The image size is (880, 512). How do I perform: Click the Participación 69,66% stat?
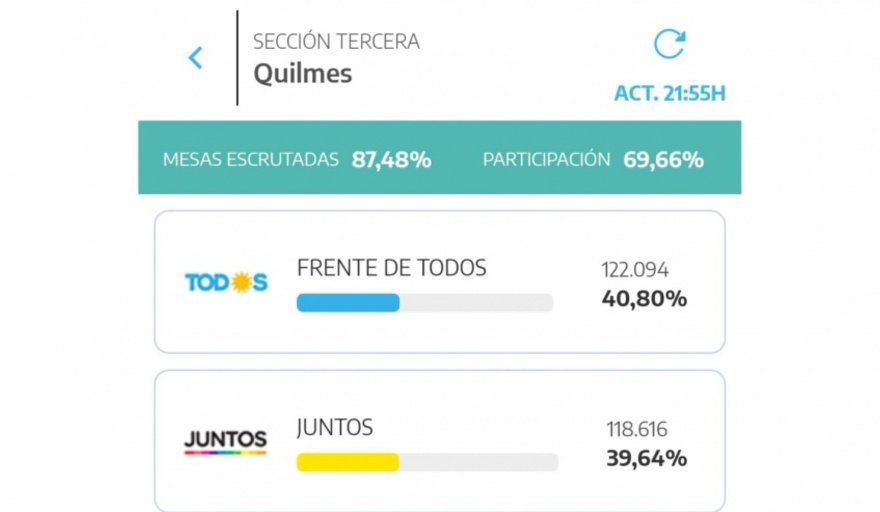[593, 159]
